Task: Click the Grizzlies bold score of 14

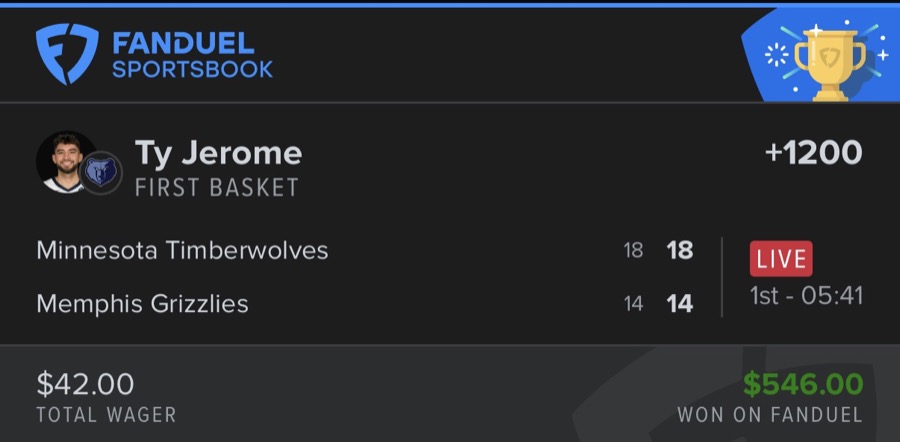Action: (x=680, y=303)
